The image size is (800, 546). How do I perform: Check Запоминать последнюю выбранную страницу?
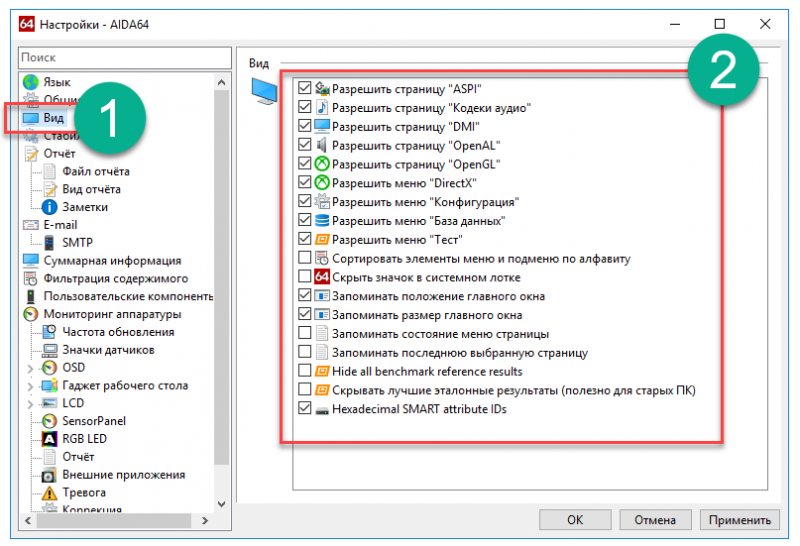[x=305, y=353]
